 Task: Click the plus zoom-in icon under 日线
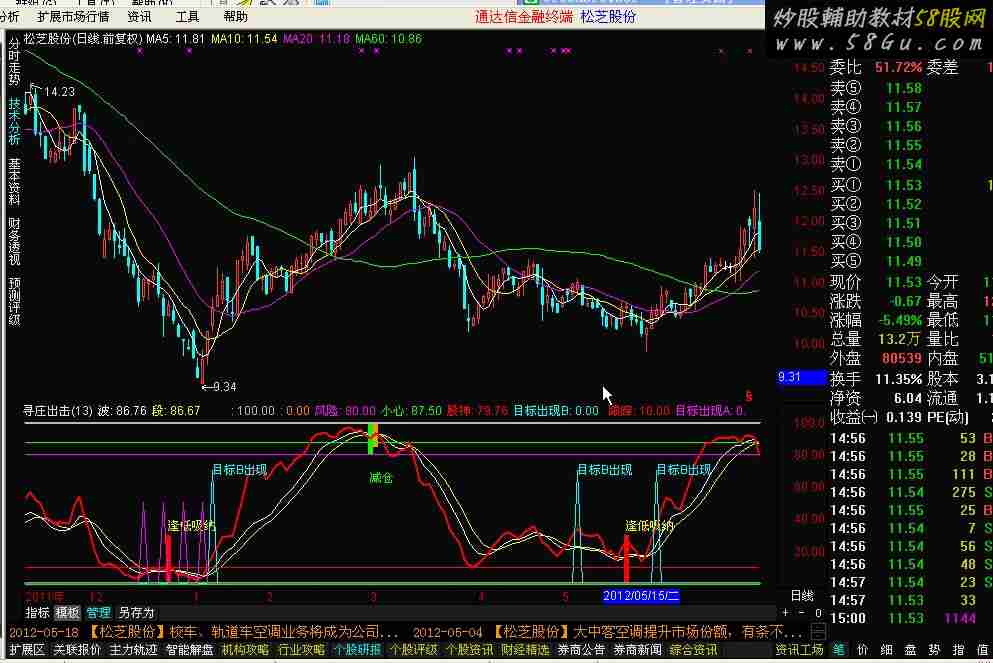785,612
